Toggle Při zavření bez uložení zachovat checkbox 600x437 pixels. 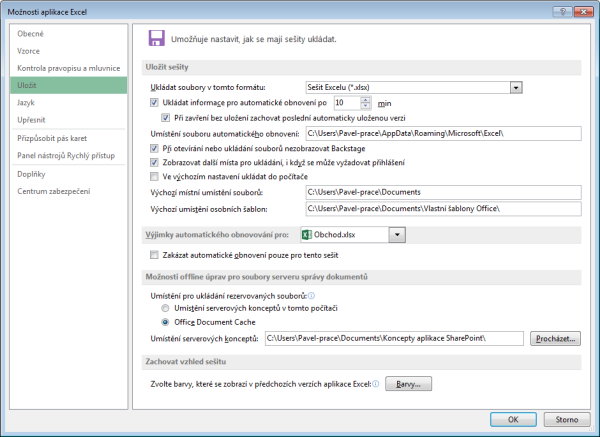click(x=165, y=118)
